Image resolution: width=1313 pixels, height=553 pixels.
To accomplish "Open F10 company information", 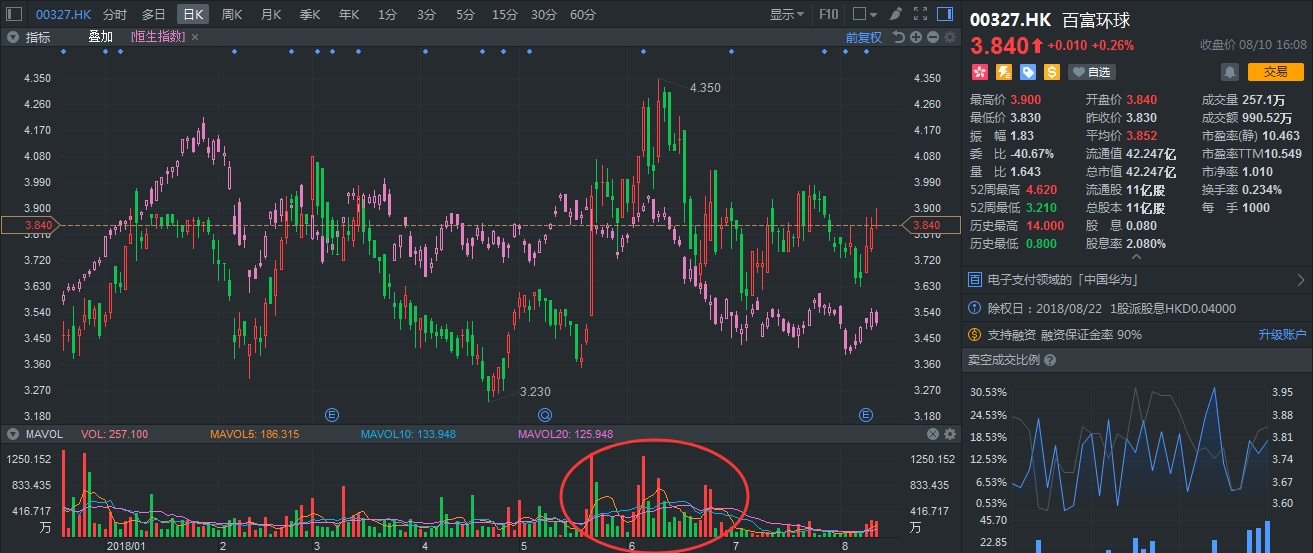I will [829, 14].
